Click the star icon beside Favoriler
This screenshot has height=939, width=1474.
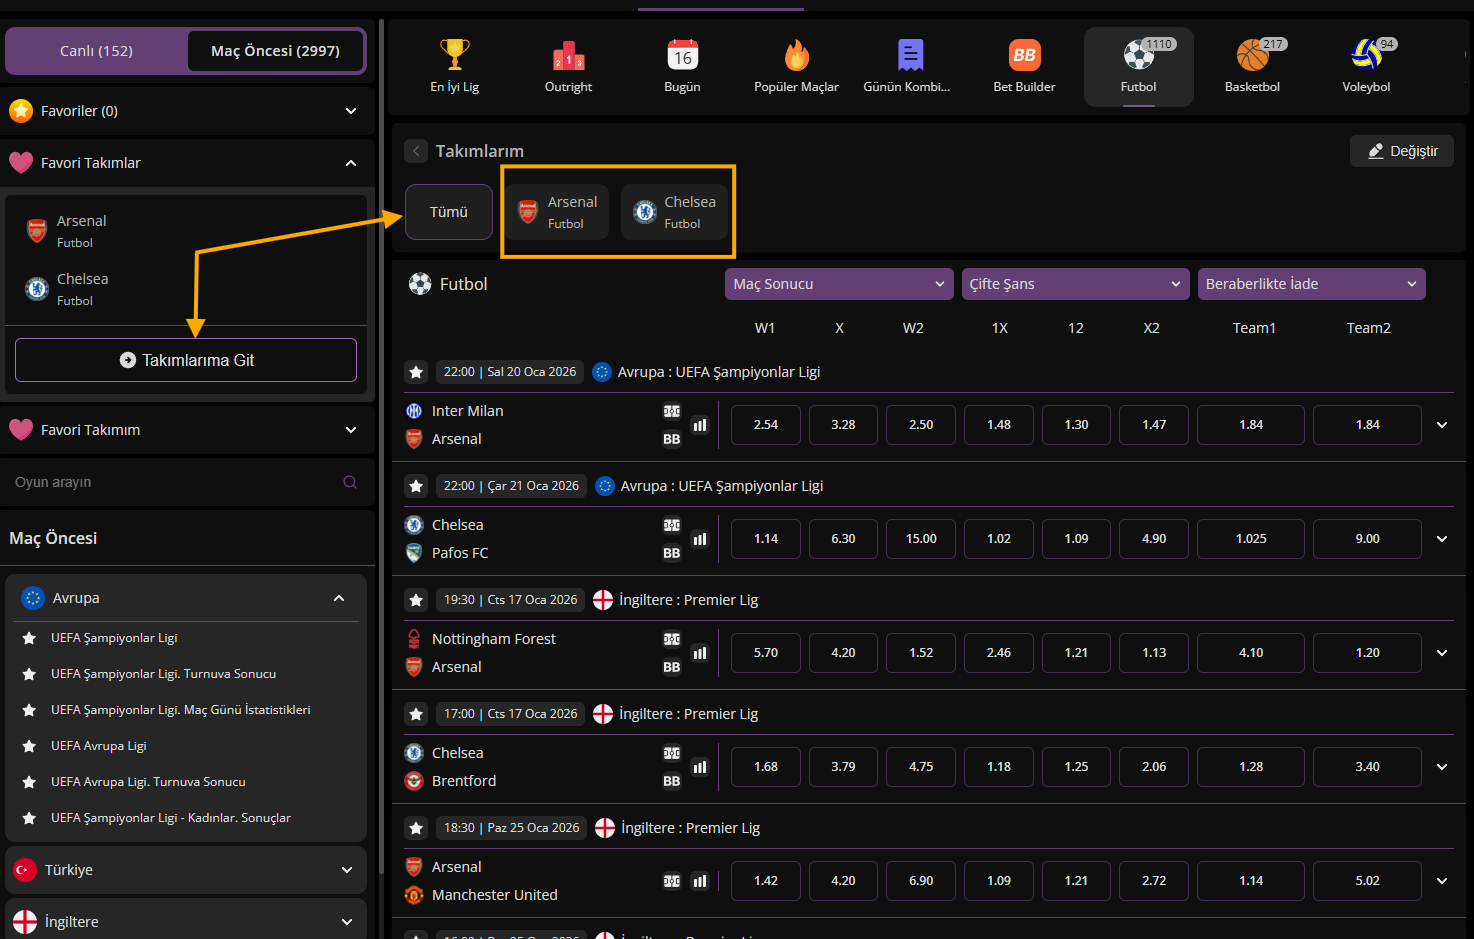click(21, 111)
